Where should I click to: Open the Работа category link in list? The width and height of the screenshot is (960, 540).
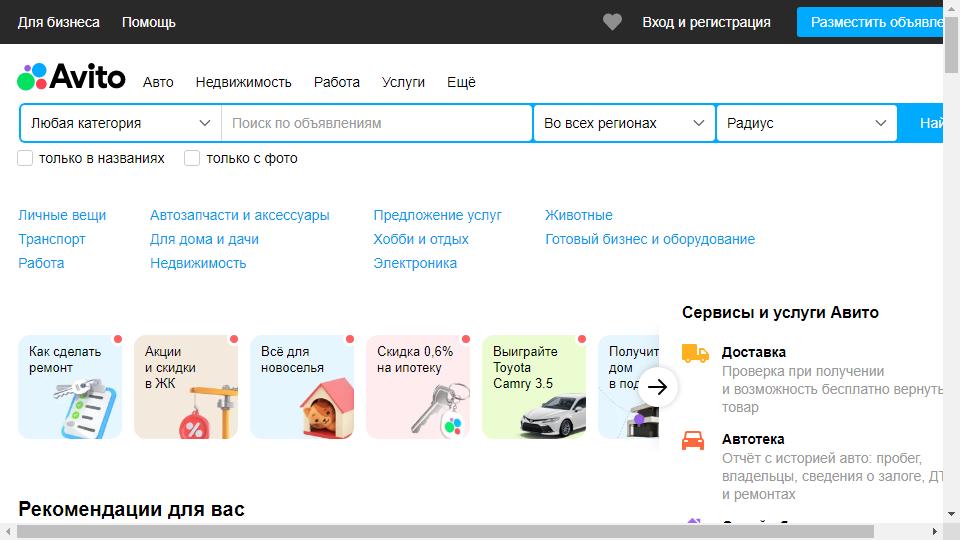[x=41, y=263]
